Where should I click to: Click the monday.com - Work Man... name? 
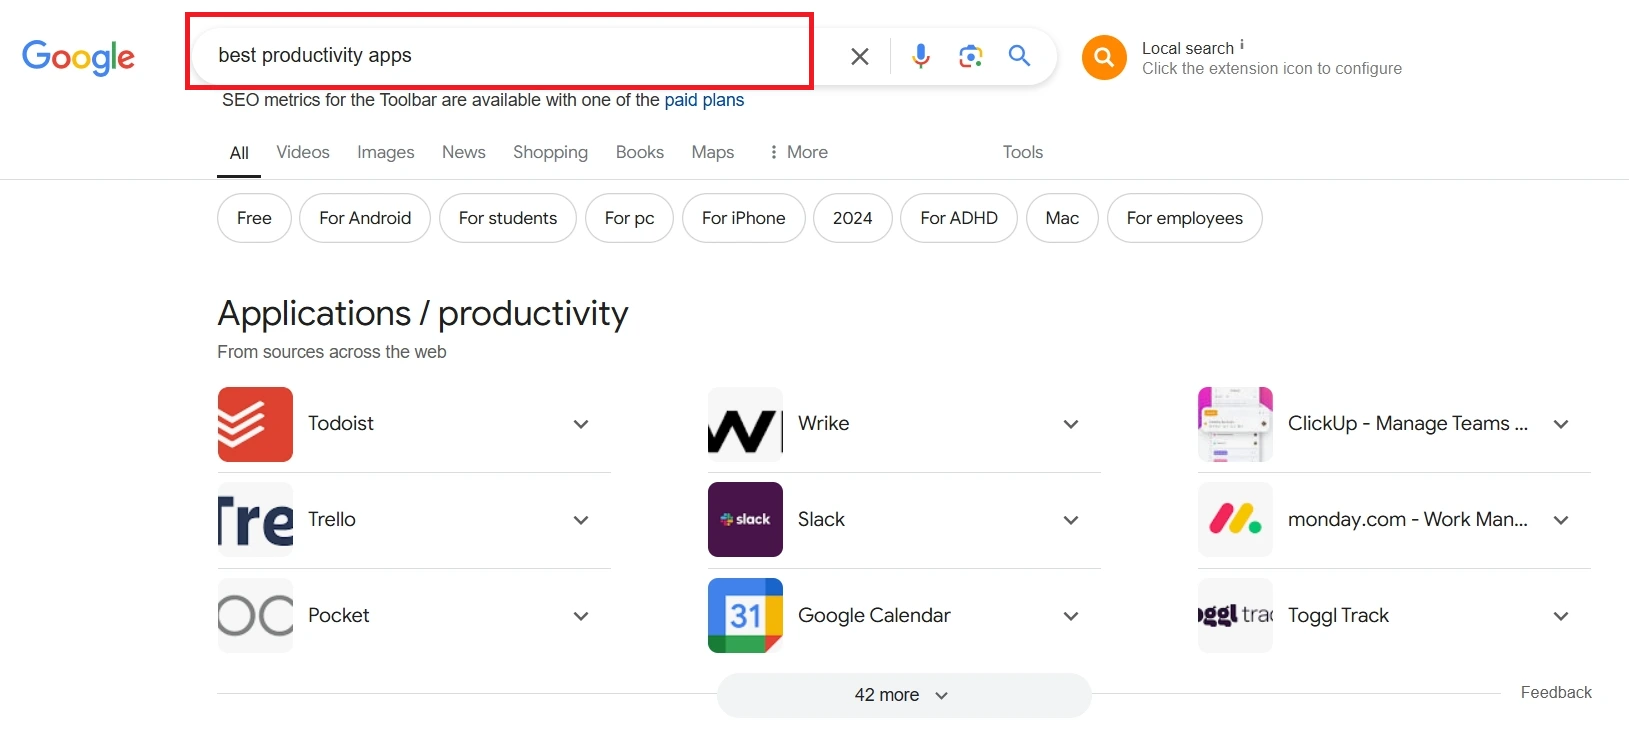click(1408, 520)
